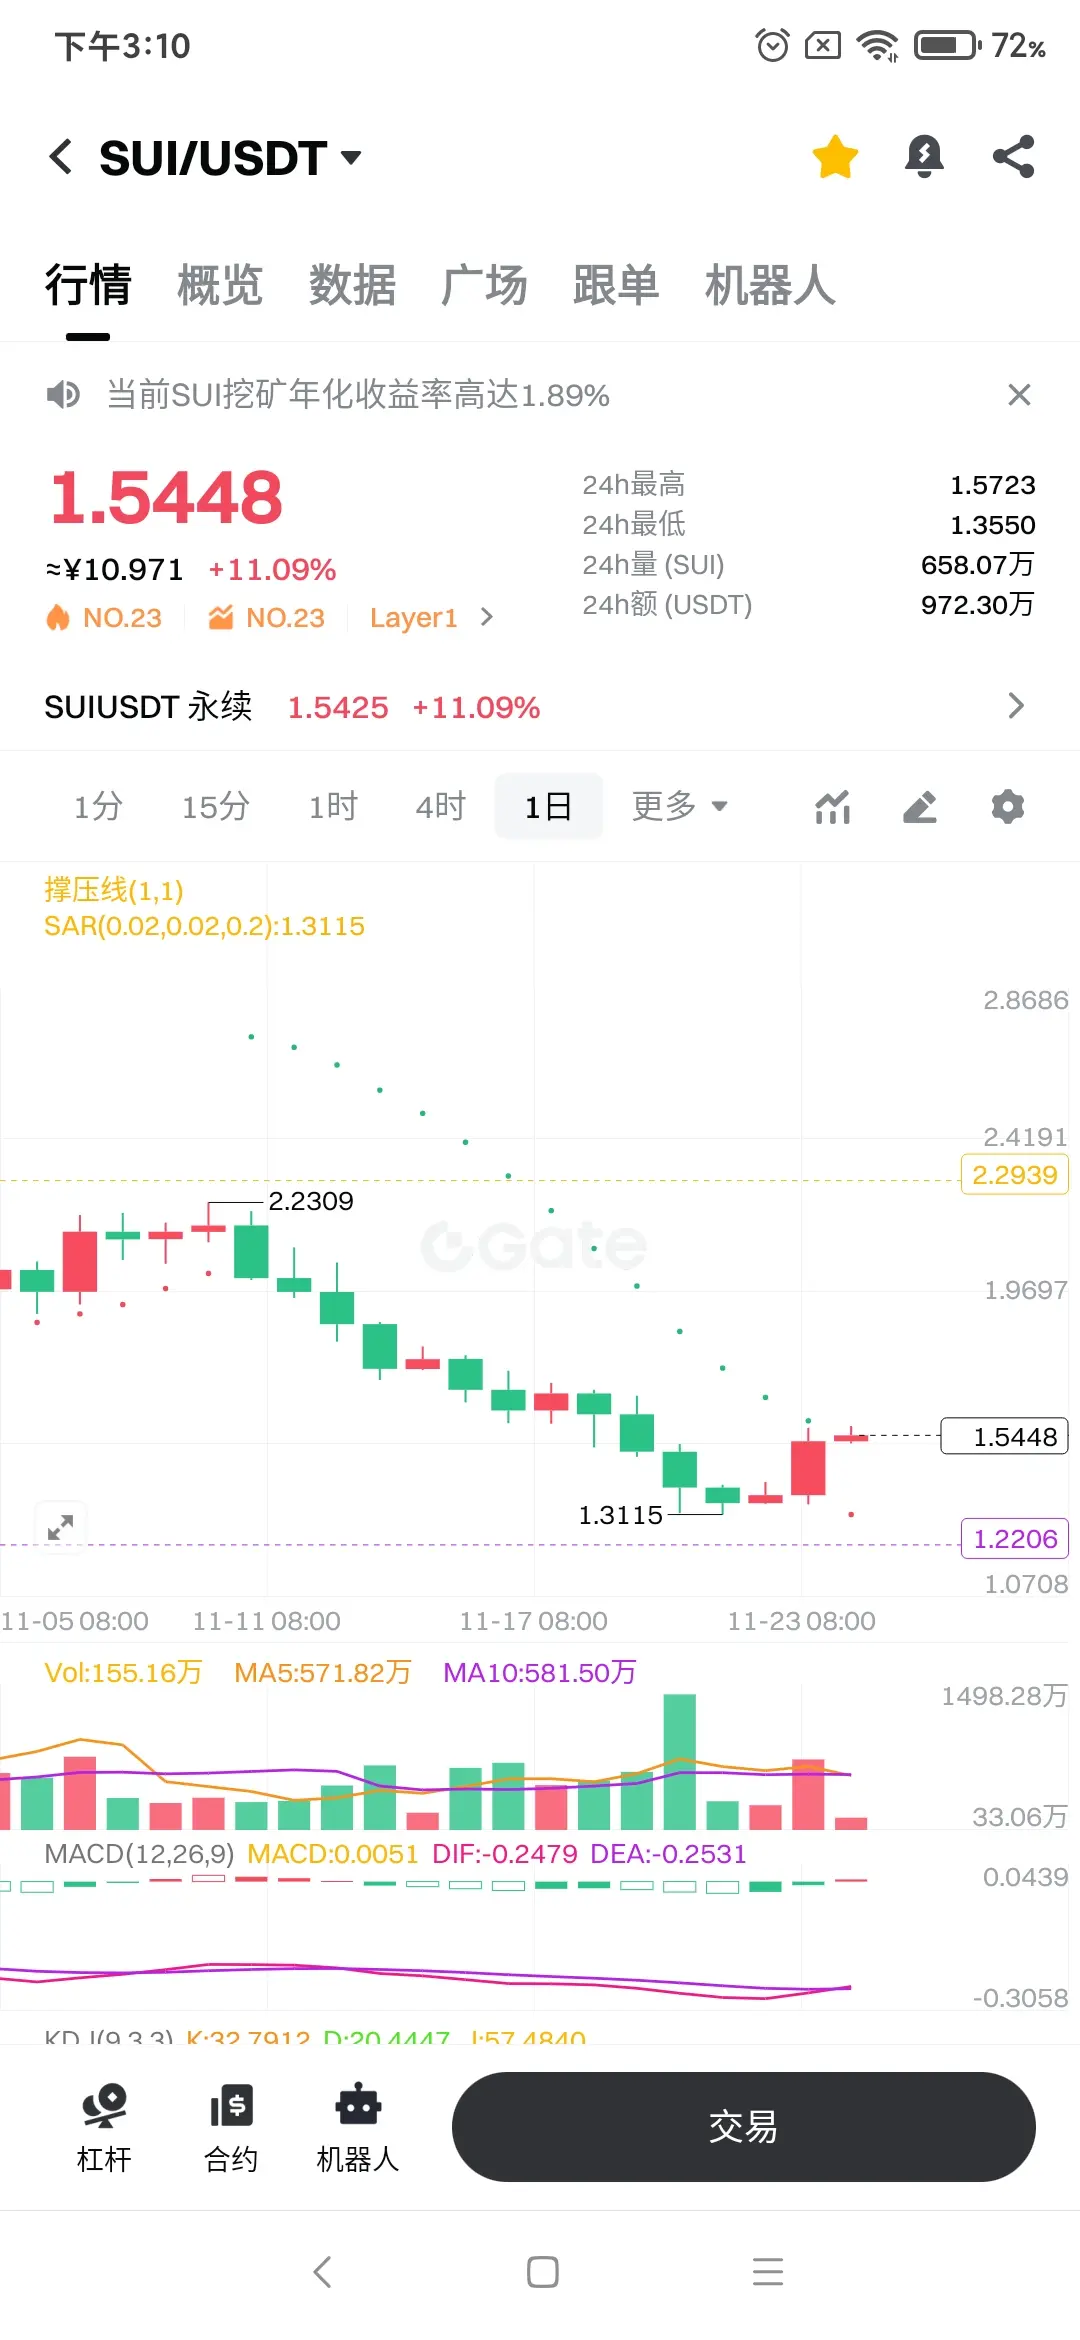
Task: Select the 1日 timeframe
Action: pos(548,806)
